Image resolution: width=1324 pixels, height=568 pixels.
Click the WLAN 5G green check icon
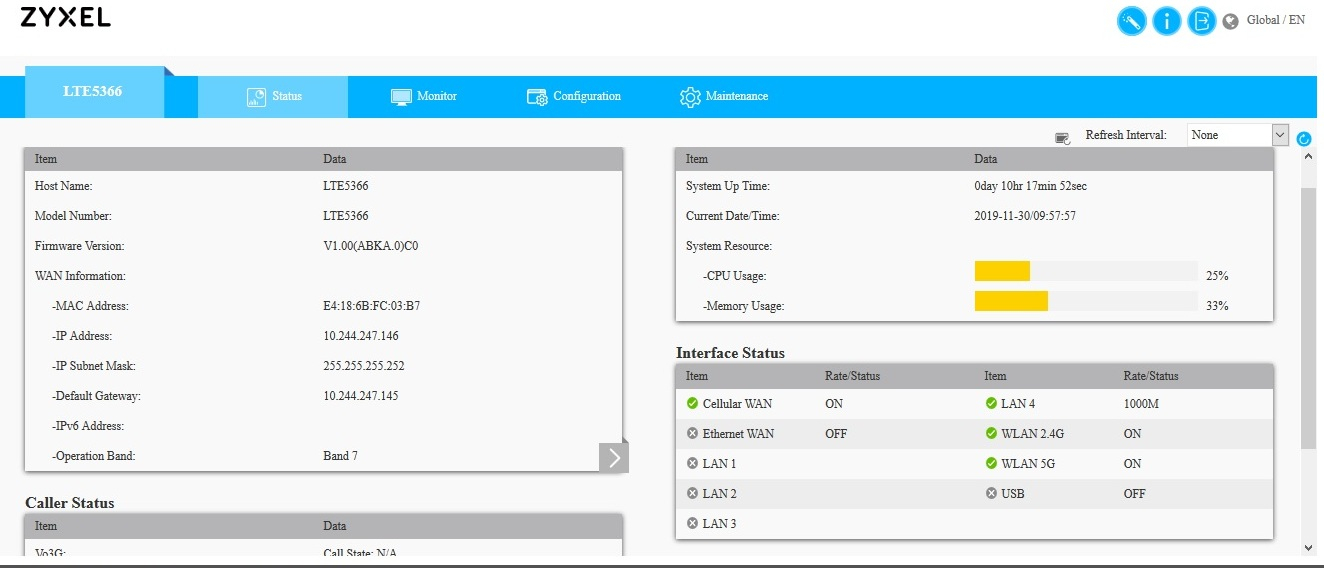point(991,464)
